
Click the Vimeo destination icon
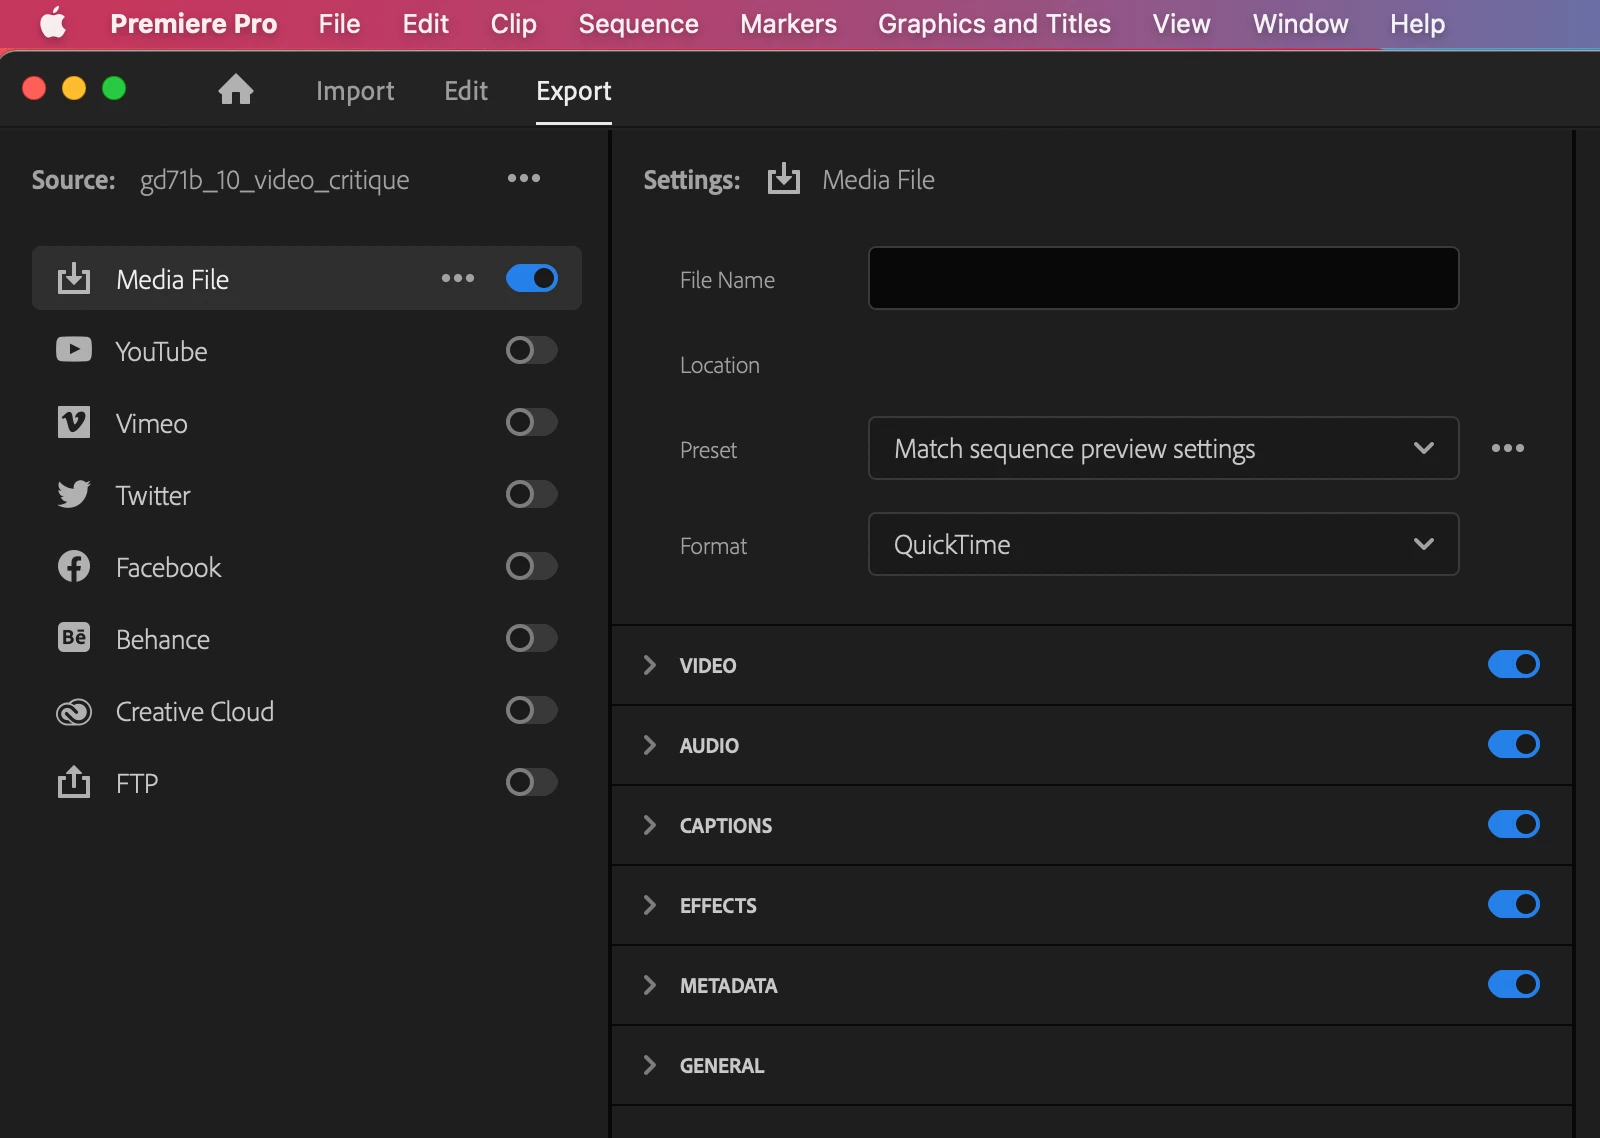tap(74, 422)
